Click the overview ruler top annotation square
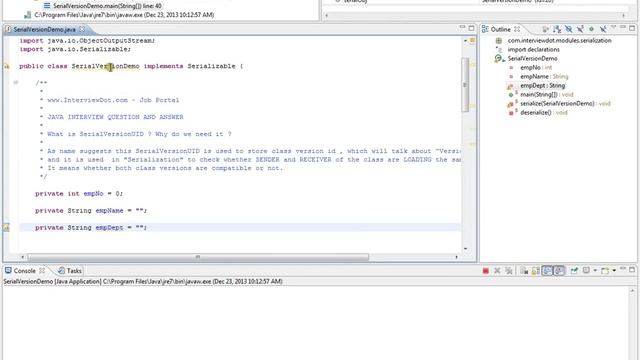 (472, 40)
